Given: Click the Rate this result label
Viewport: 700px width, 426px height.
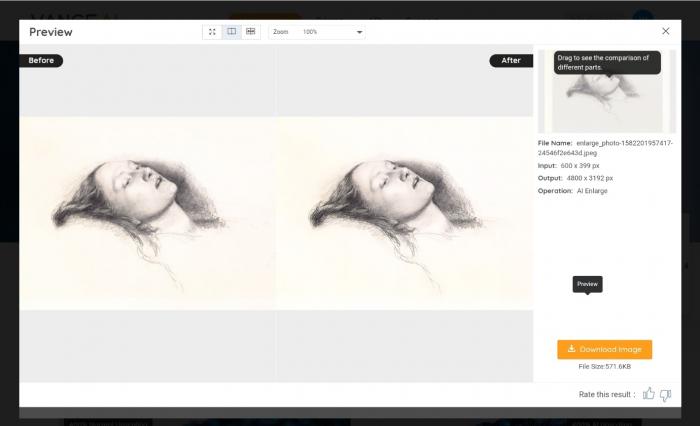Looking at the screenshot, I should pyautogui.click(x=607, y=394).
